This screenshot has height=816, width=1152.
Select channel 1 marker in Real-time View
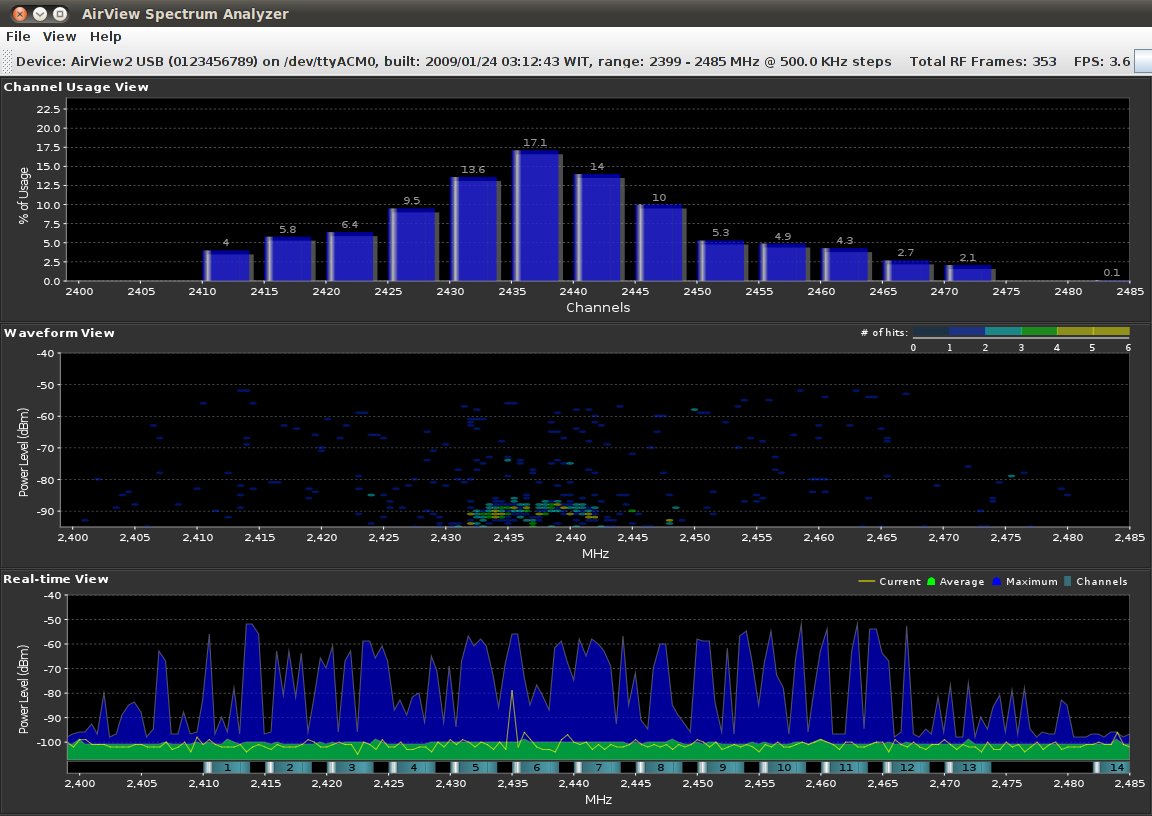coord(228,767)
